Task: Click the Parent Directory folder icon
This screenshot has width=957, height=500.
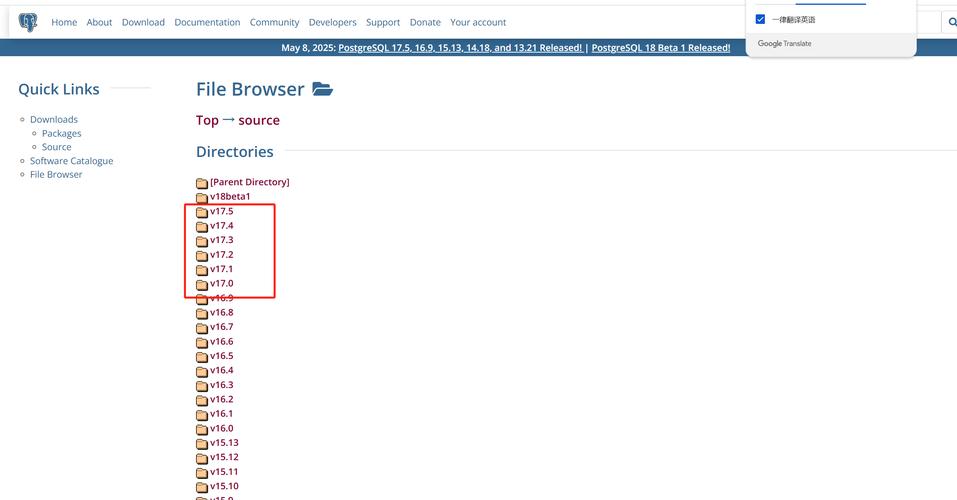Action: pos(202,183)
